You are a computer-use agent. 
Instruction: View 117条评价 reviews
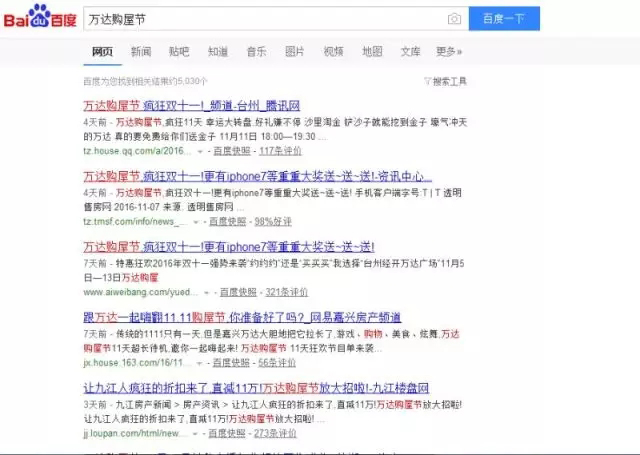[280, 151]
